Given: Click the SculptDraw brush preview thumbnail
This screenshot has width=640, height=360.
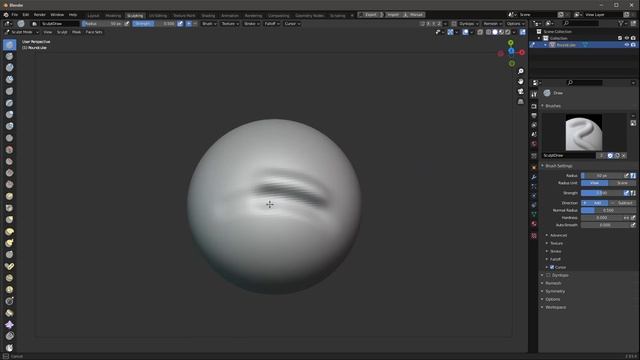Looking at the screenshot, I should pos(584,132).
